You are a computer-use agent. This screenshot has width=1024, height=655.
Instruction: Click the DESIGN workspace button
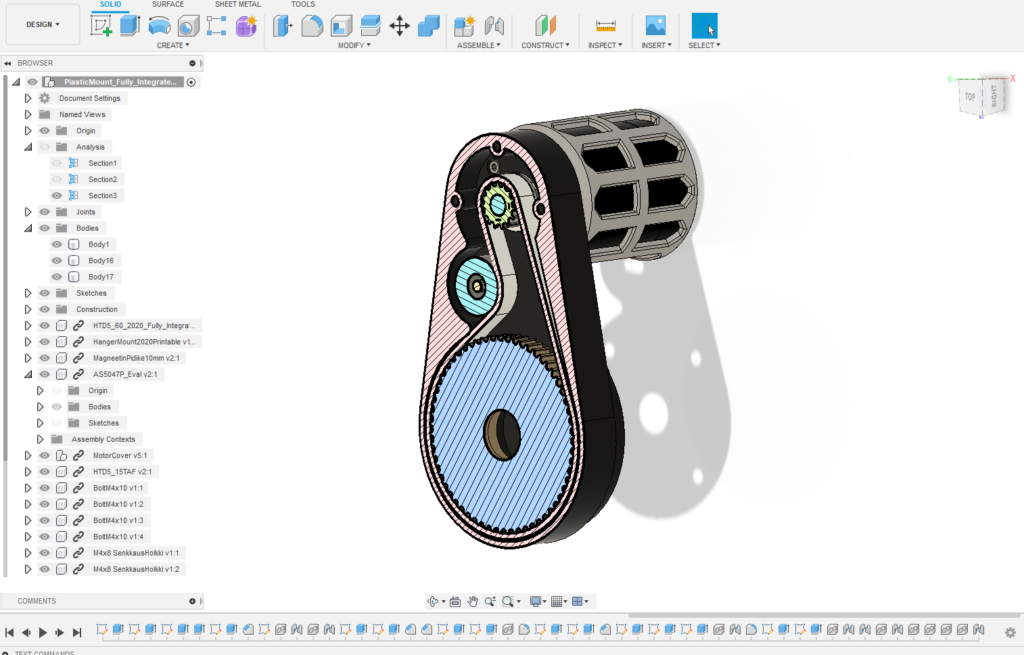tap(40, 23)
